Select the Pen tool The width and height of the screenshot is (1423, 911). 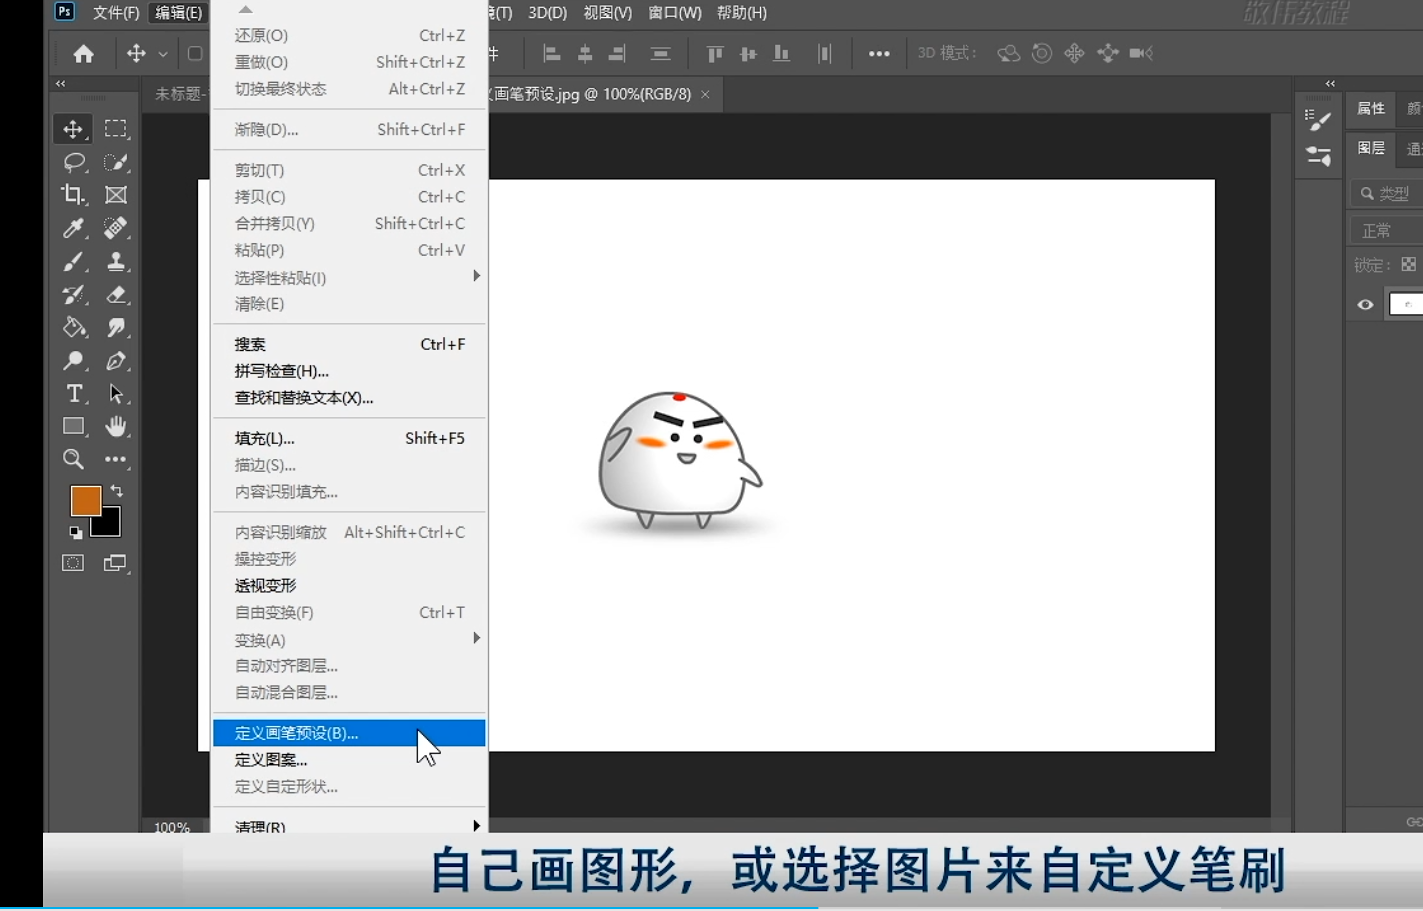click(x=116, y=360)
